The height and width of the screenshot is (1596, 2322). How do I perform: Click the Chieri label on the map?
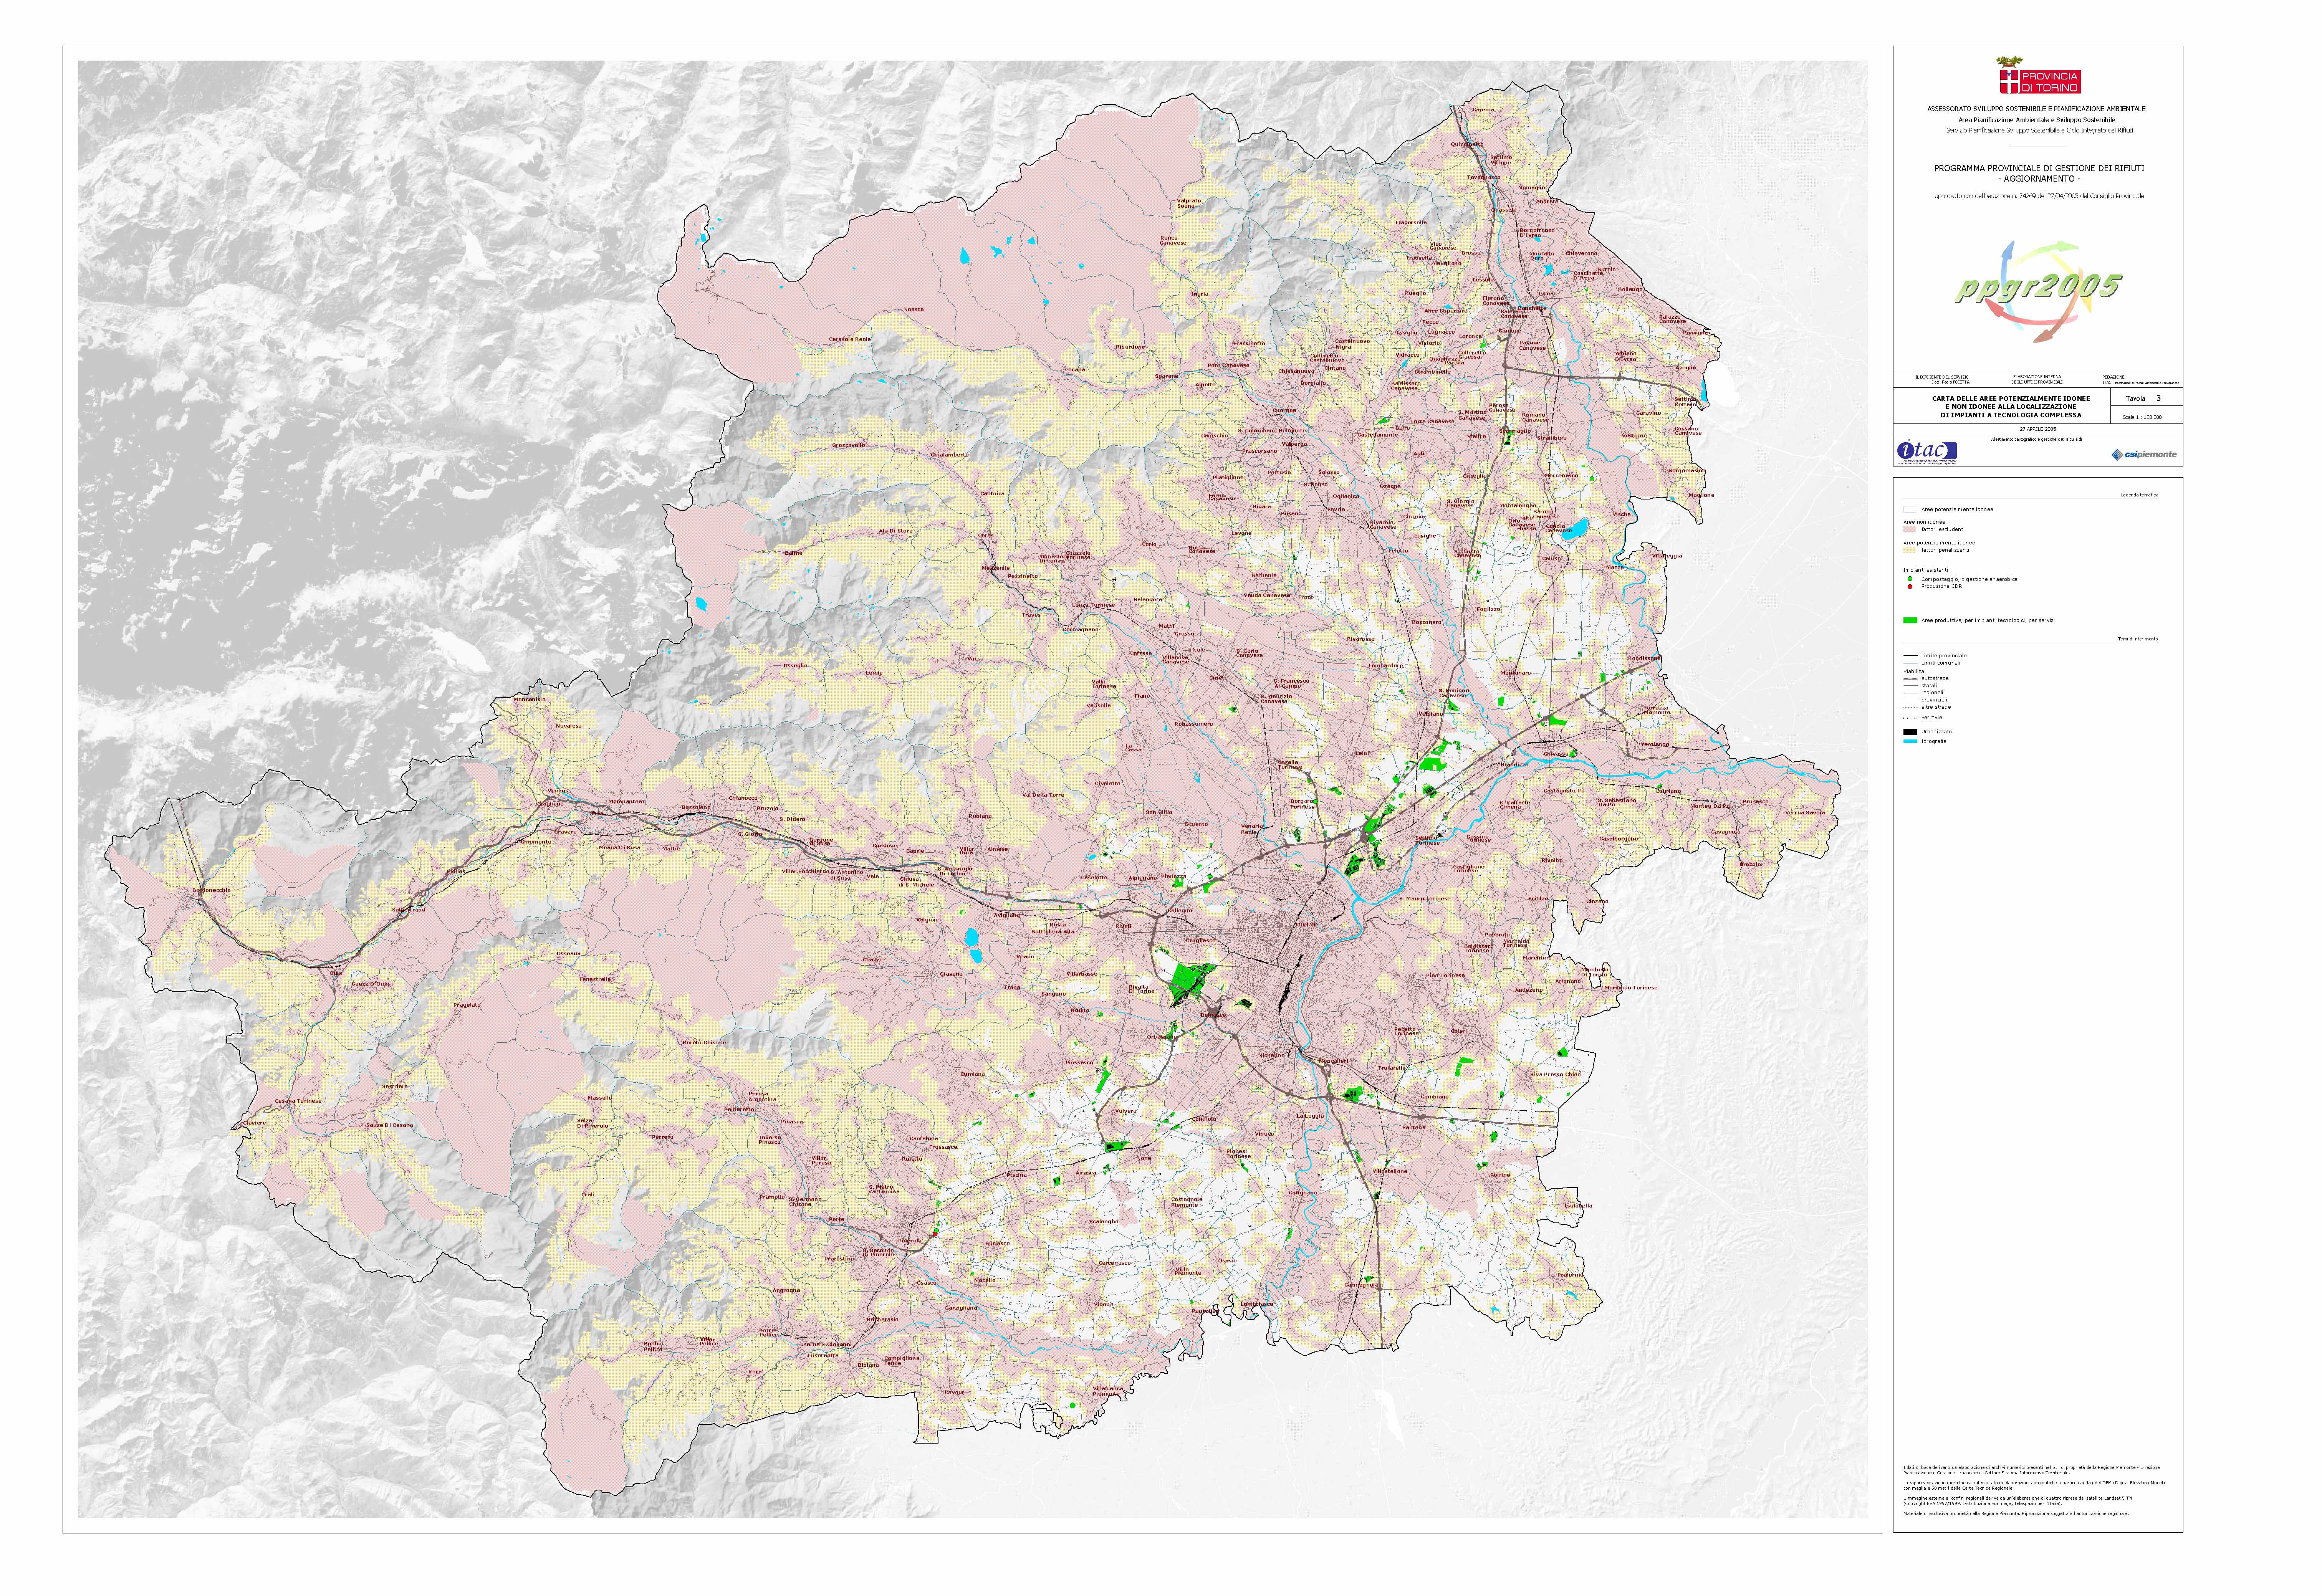1459,1031
